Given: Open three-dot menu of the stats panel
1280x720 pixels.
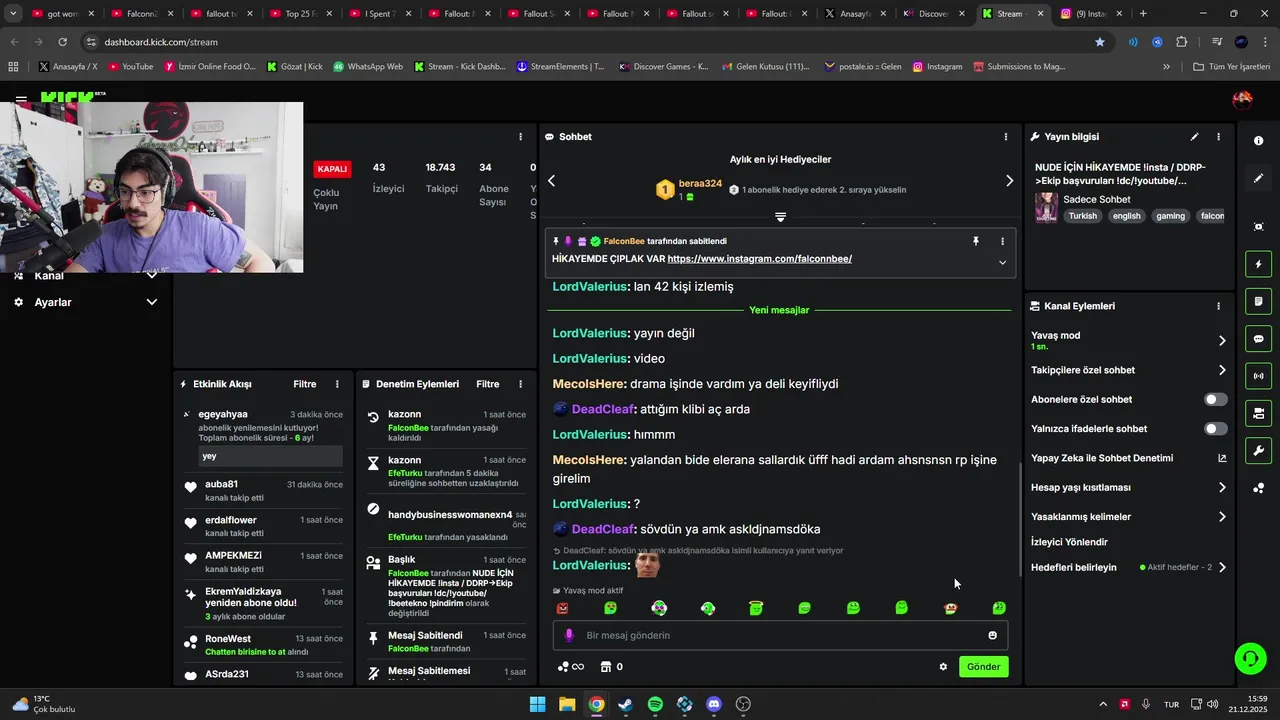Looking at the screenshot, I should coord(520,137).
